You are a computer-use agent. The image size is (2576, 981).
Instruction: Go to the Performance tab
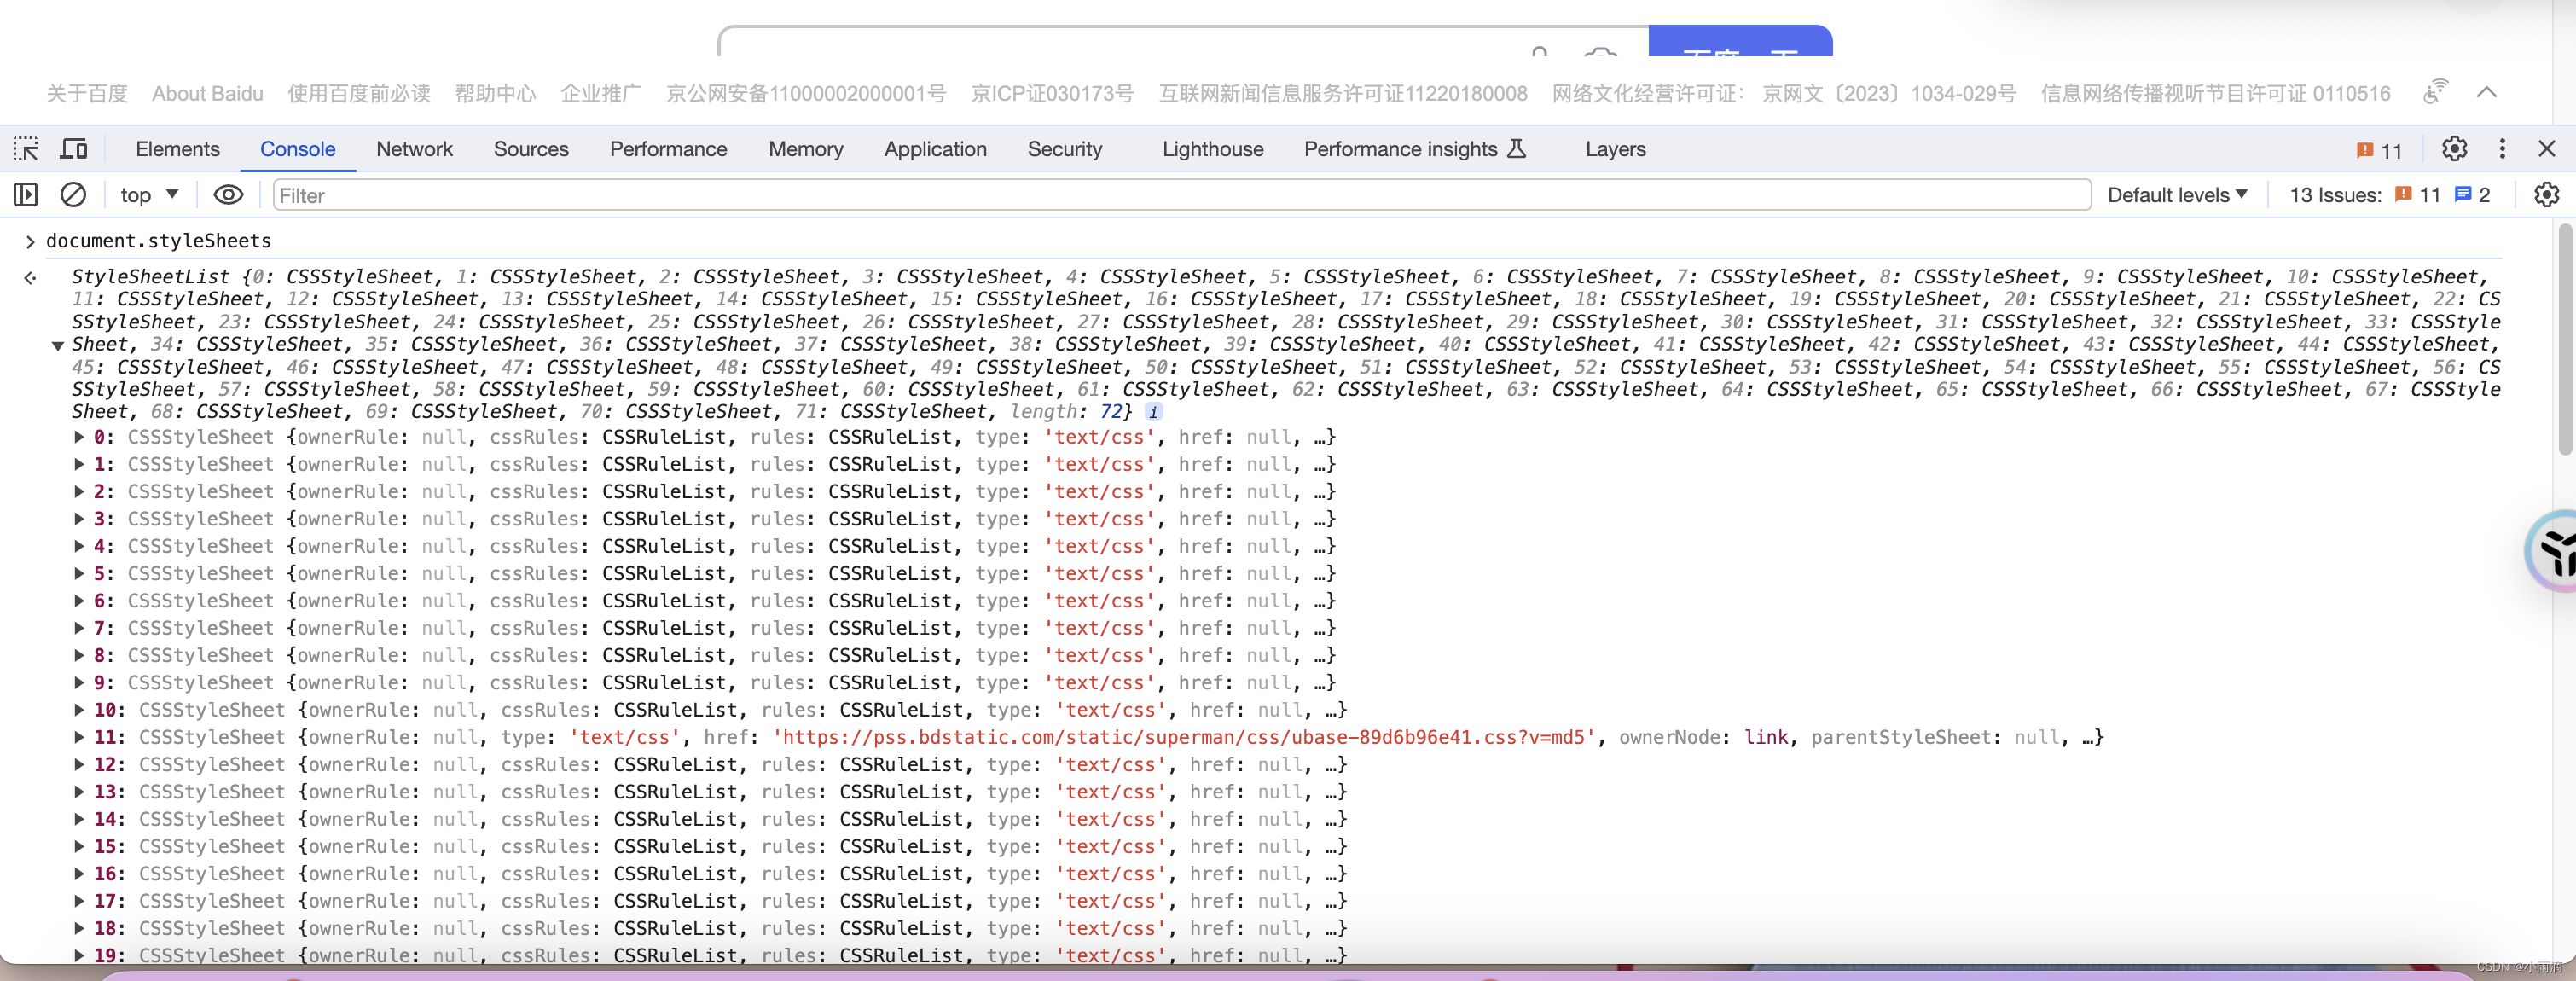668,149
